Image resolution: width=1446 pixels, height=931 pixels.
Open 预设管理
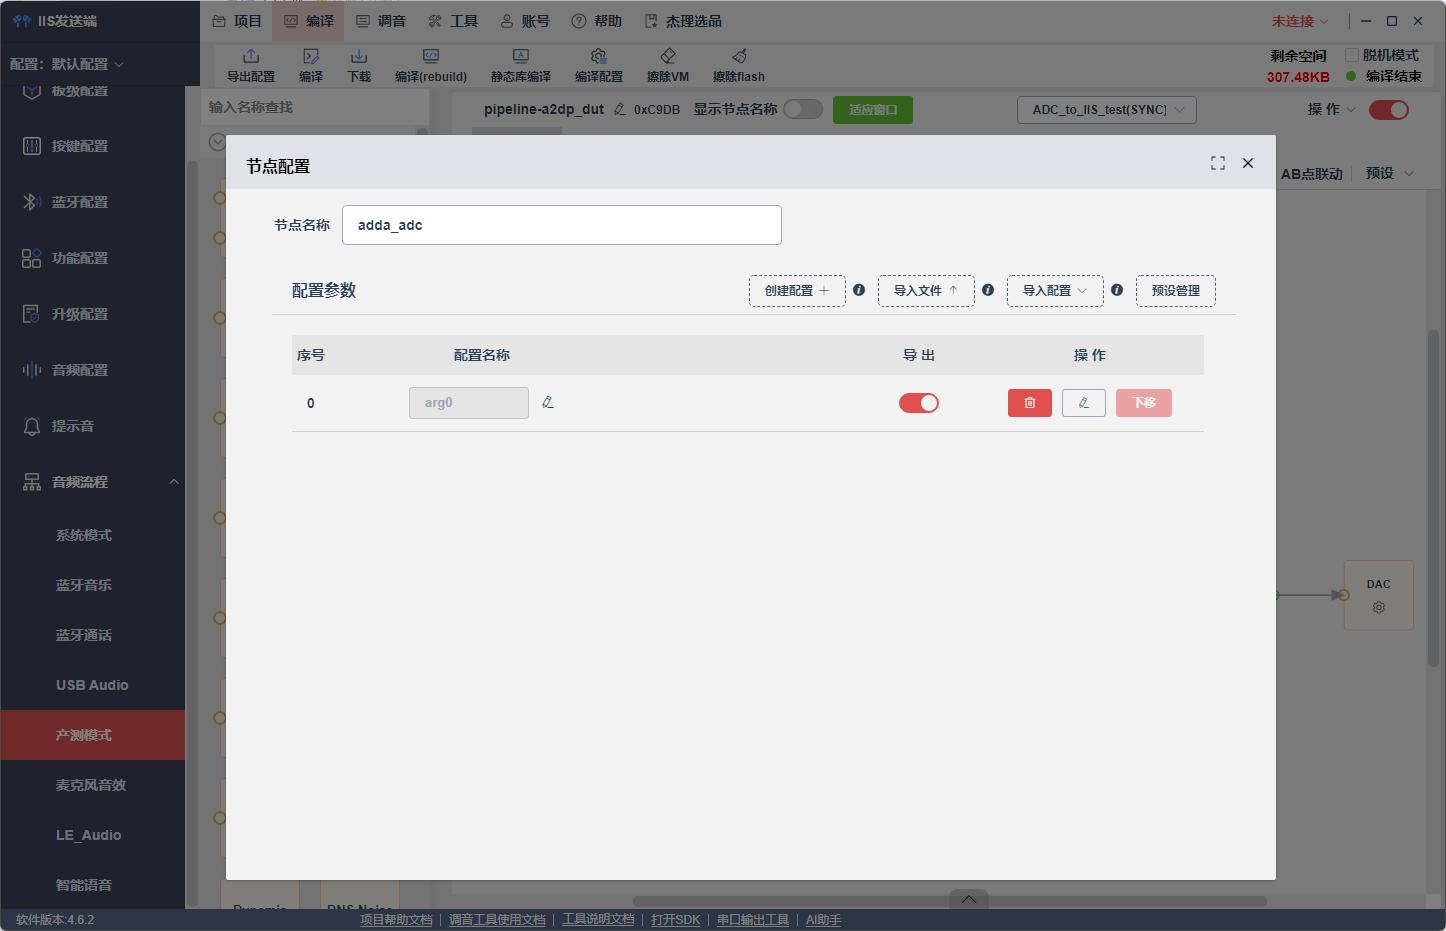1176,291
